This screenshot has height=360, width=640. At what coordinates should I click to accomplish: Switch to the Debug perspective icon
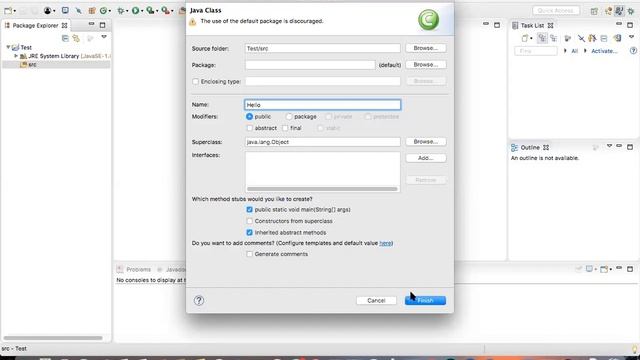[631, 11]
